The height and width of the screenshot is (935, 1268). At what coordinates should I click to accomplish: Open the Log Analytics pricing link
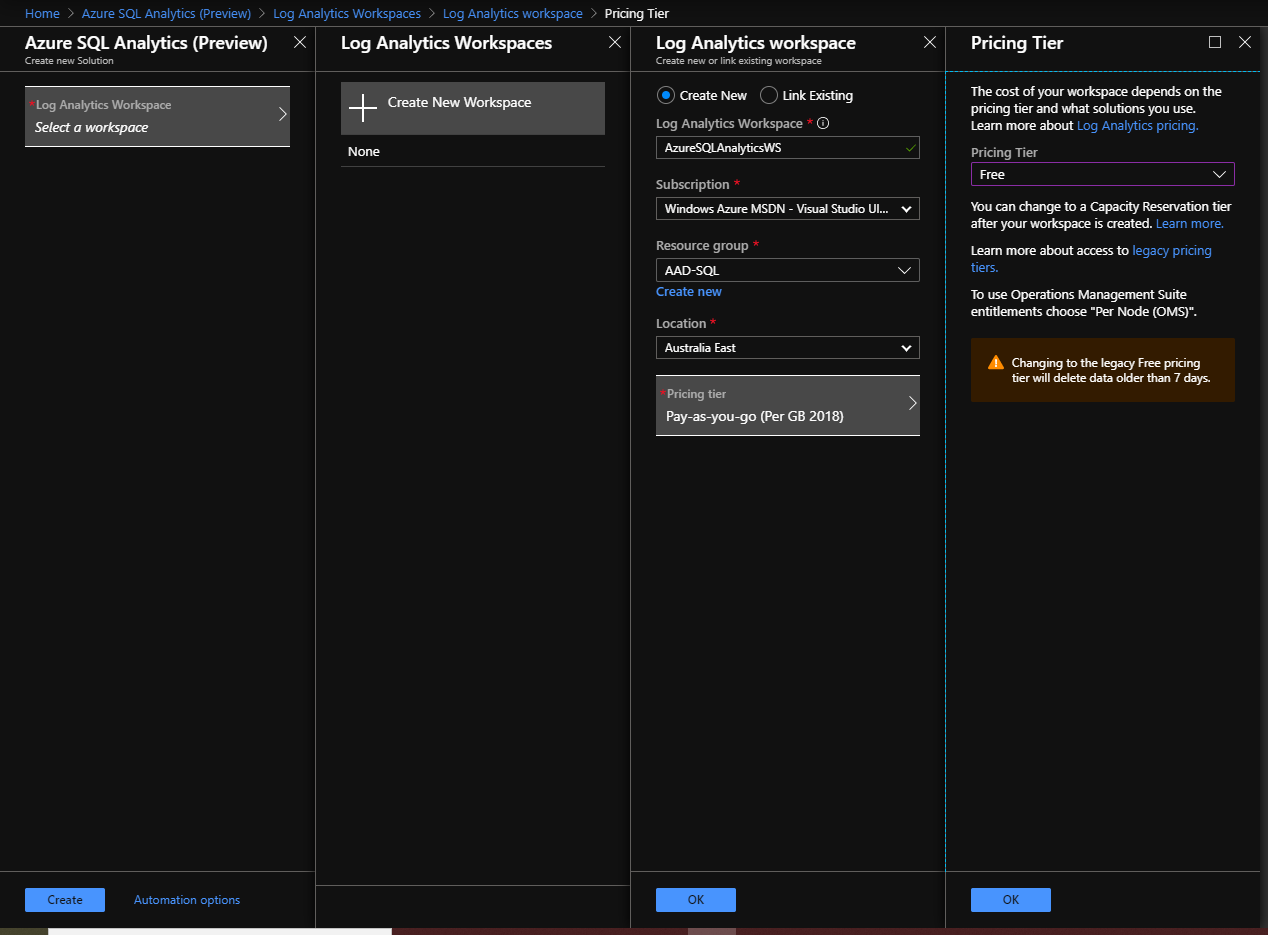(x=1137, y=126)
